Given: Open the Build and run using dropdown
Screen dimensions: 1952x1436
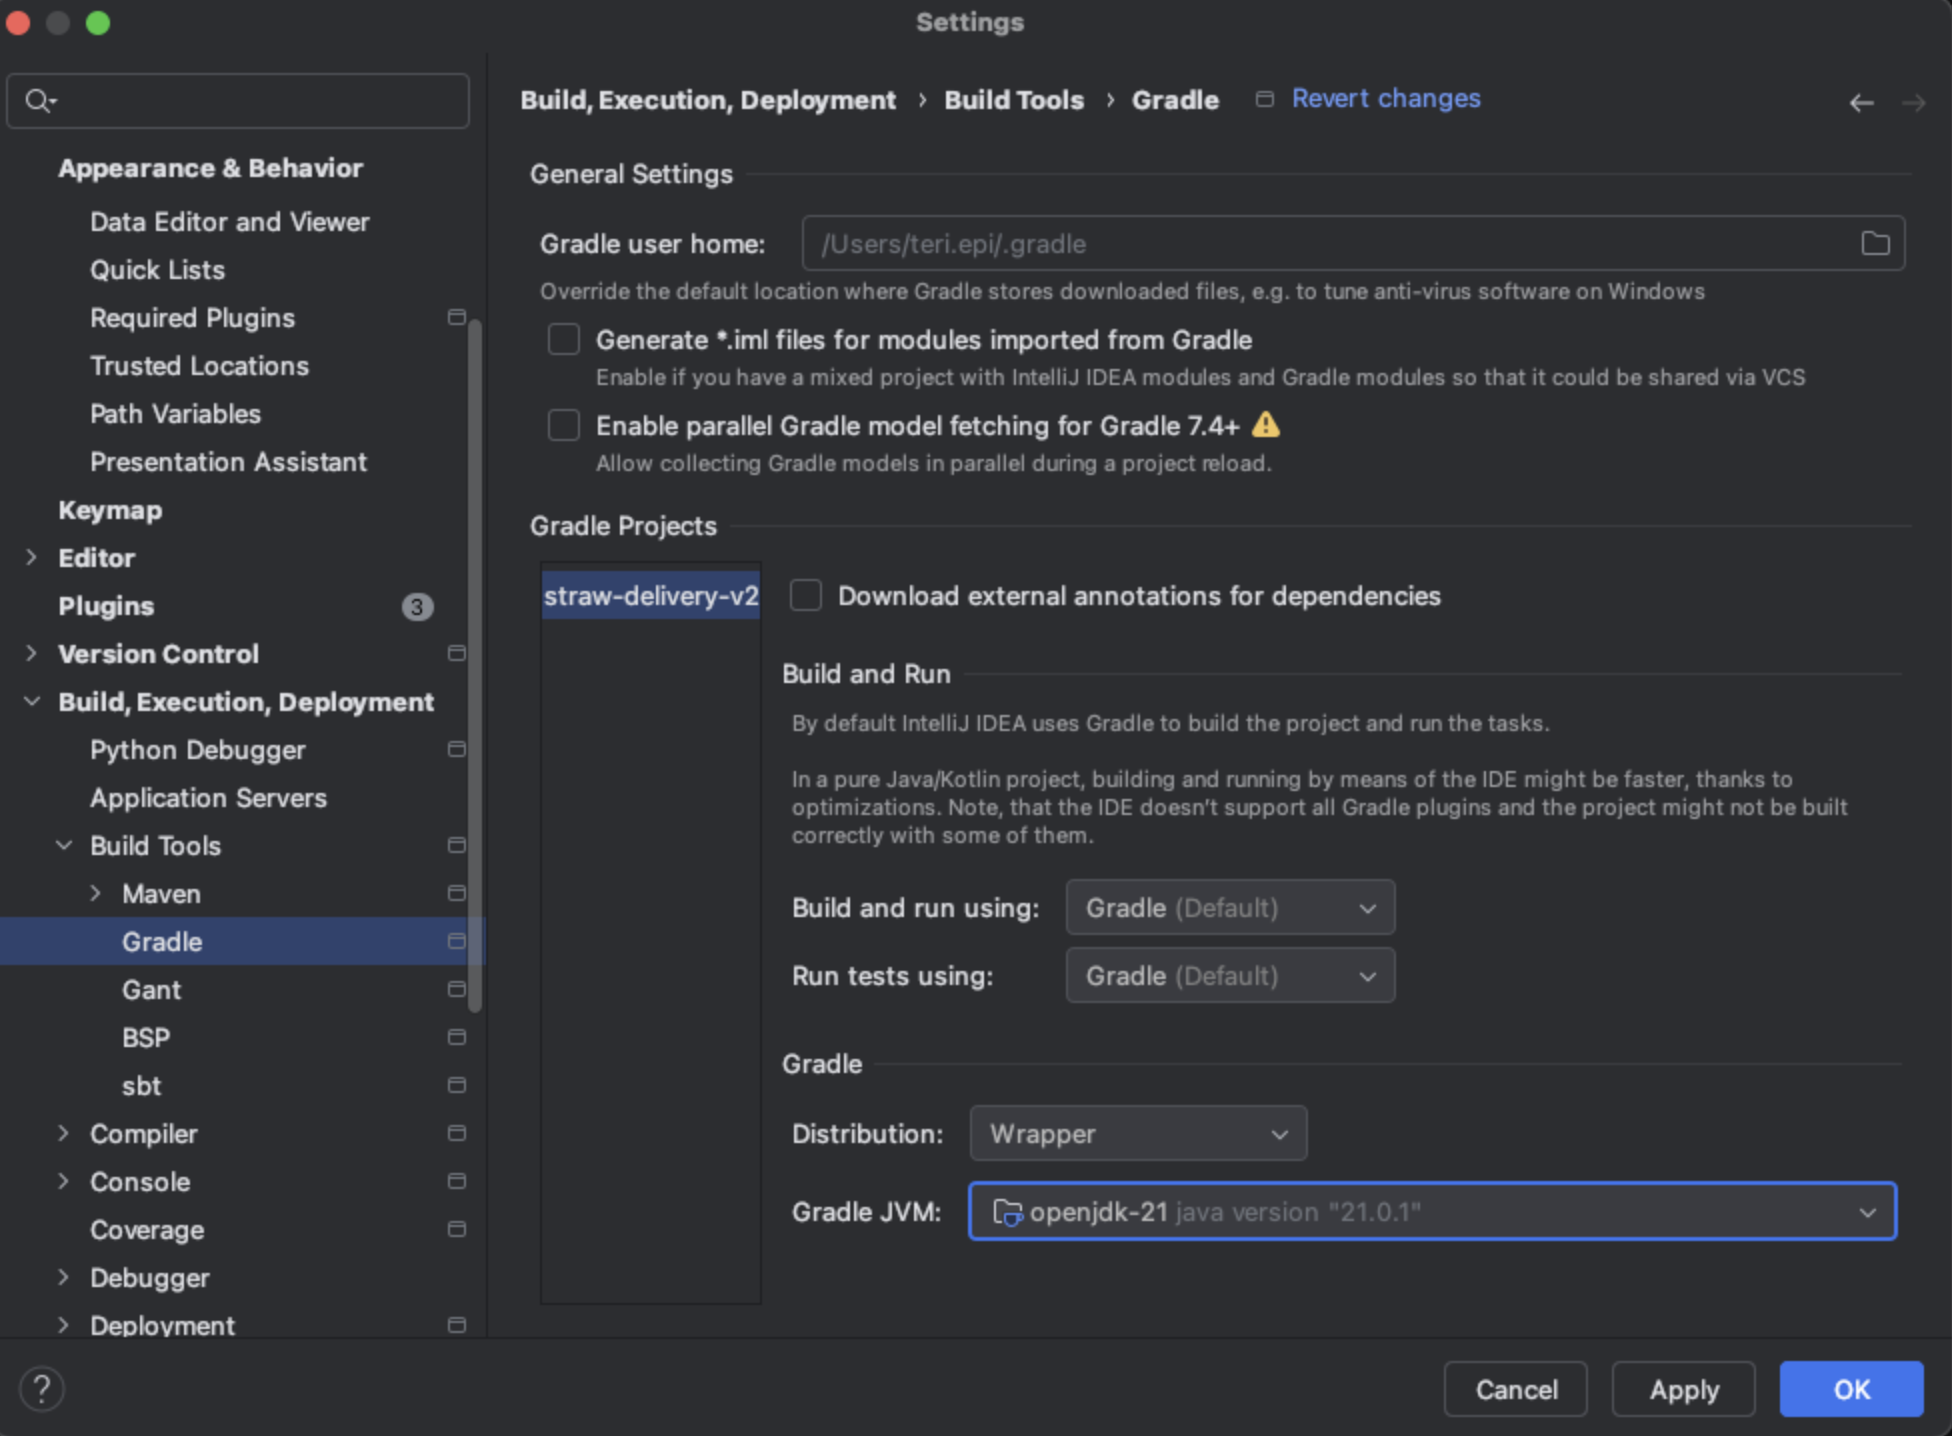Looking at the screenshot, I should click(x=1229, y=908).
